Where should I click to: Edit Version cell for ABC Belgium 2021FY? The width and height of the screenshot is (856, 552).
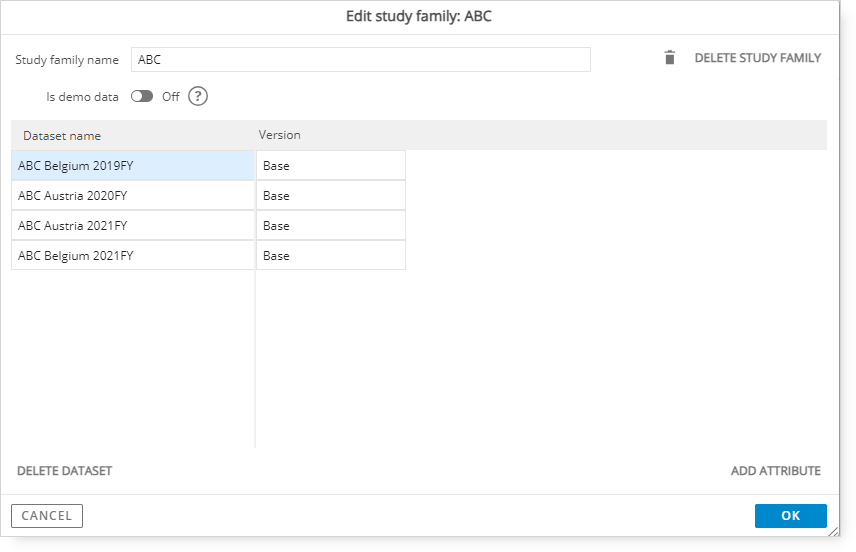pos(331,256)
